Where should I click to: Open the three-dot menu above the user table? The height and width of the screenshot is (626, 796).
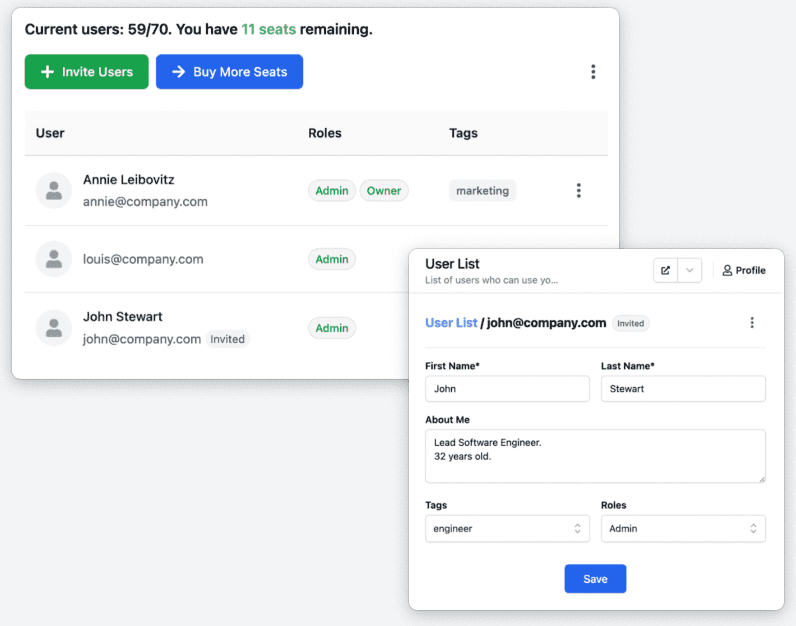coord(593,72)
